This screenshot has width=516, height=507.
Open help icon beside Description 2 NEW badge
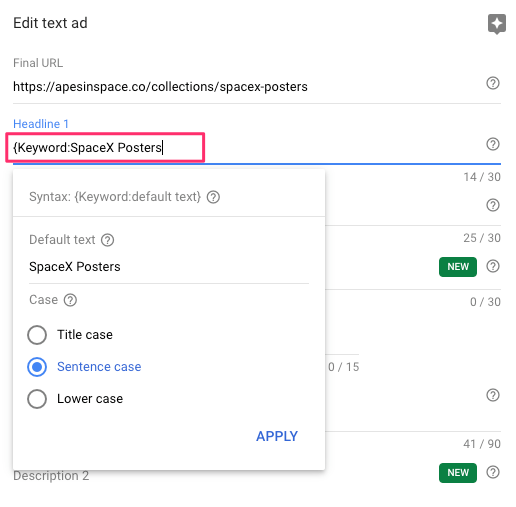click(493, 472)
